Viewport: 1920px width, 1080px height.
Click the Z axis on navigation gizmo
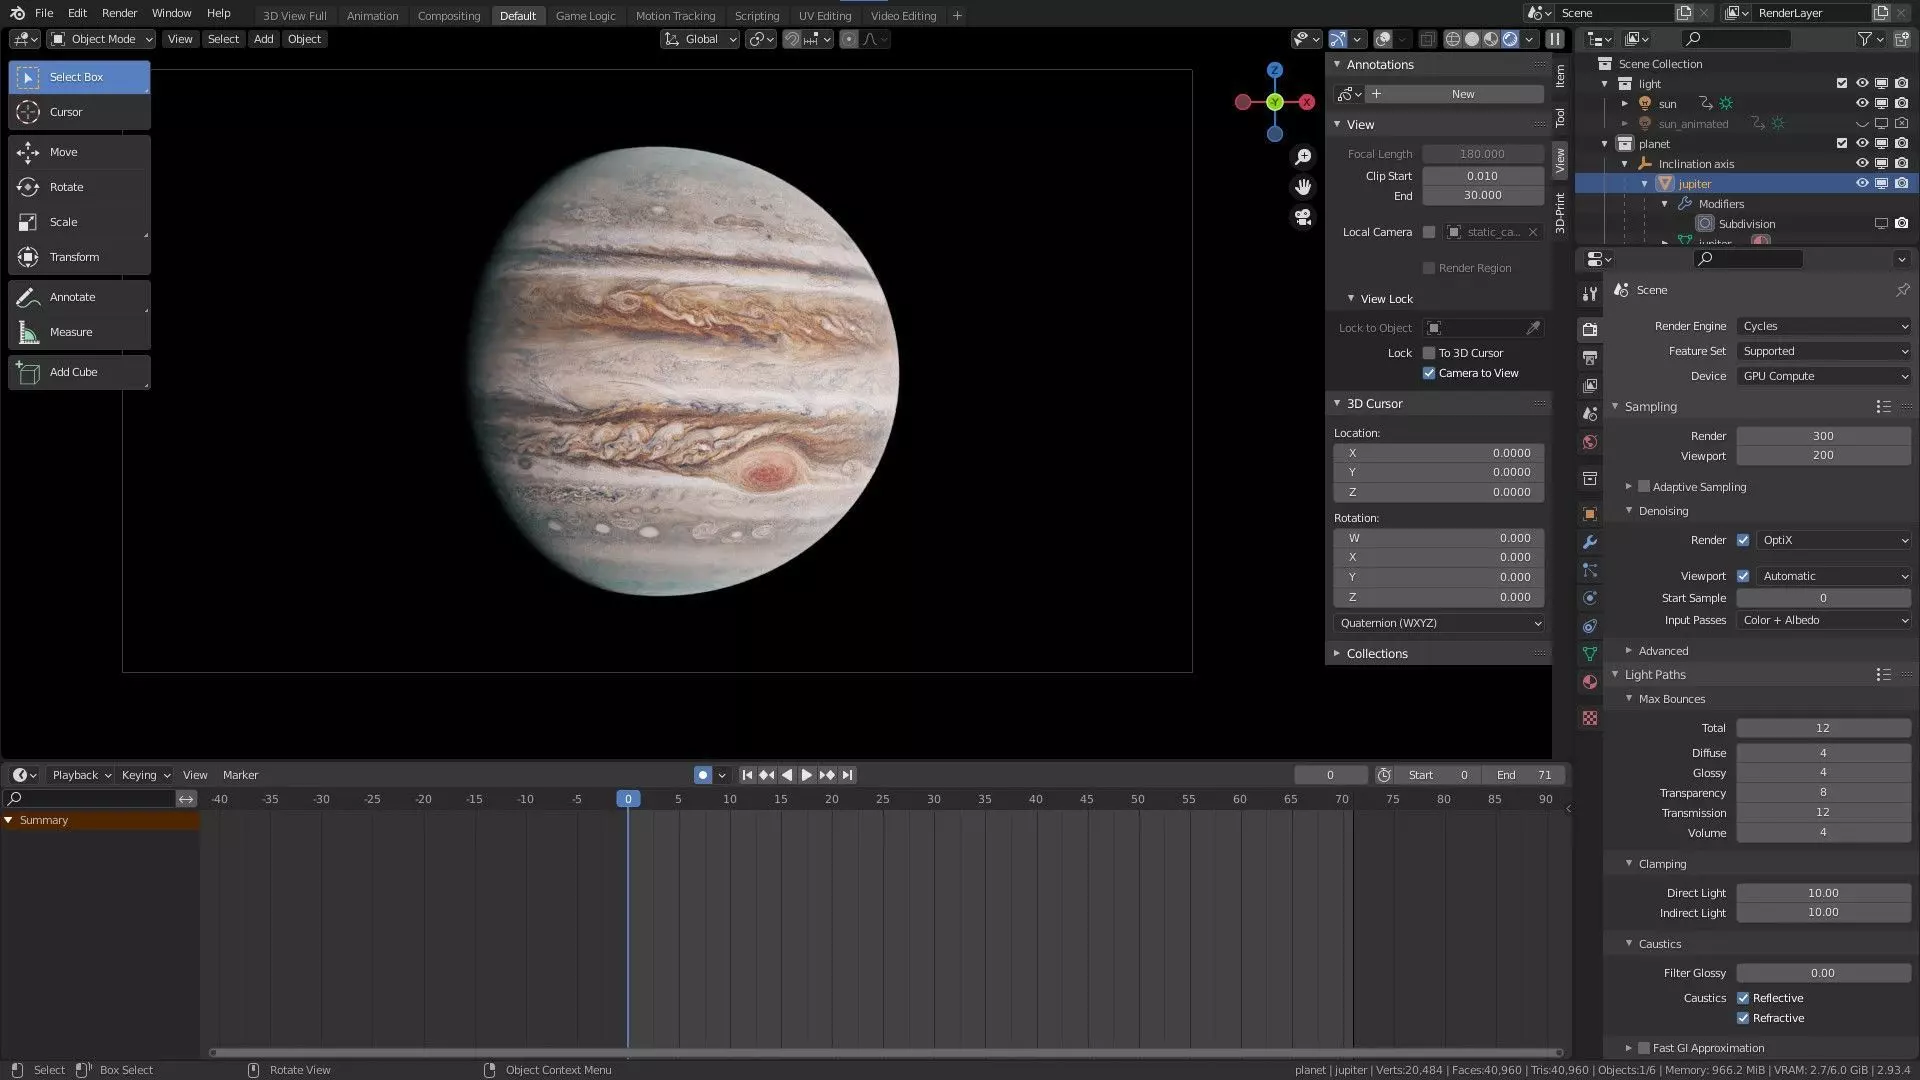(1274, 70)
